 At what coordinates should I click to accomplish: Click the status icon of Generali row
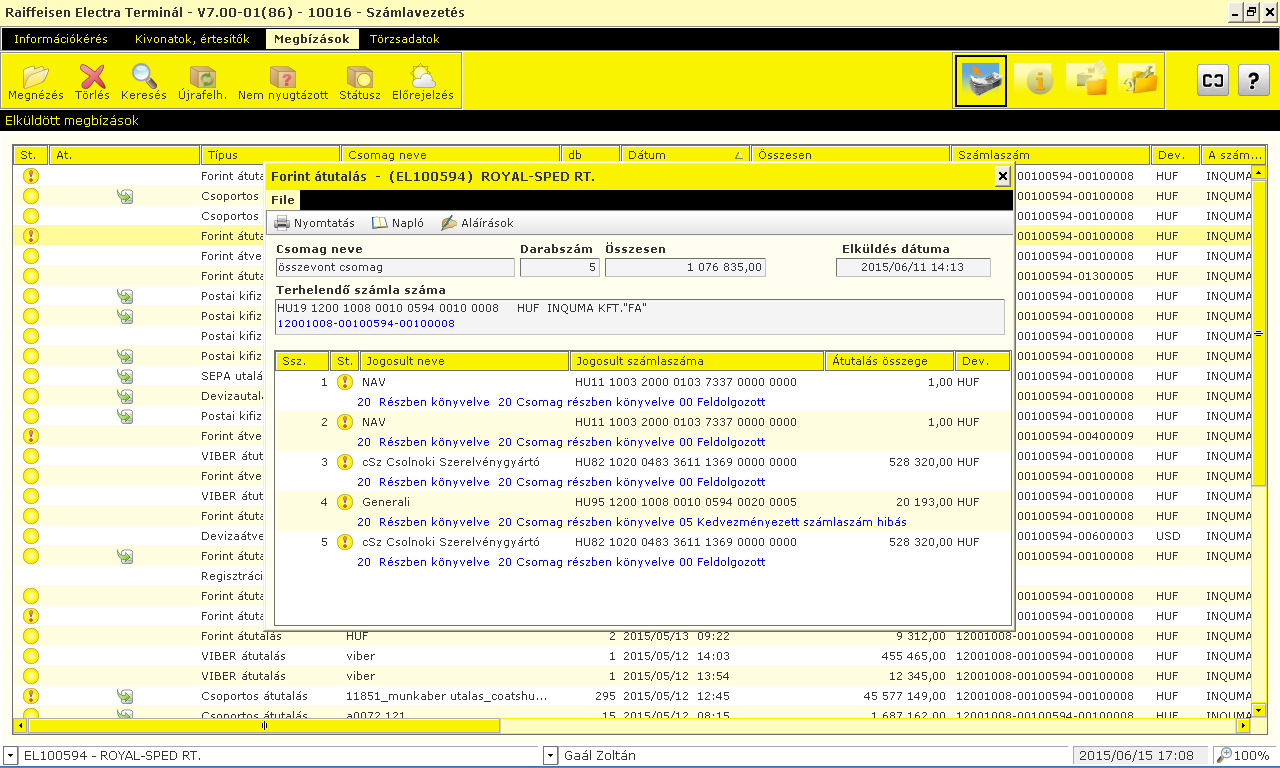click(x=345, y=502)
